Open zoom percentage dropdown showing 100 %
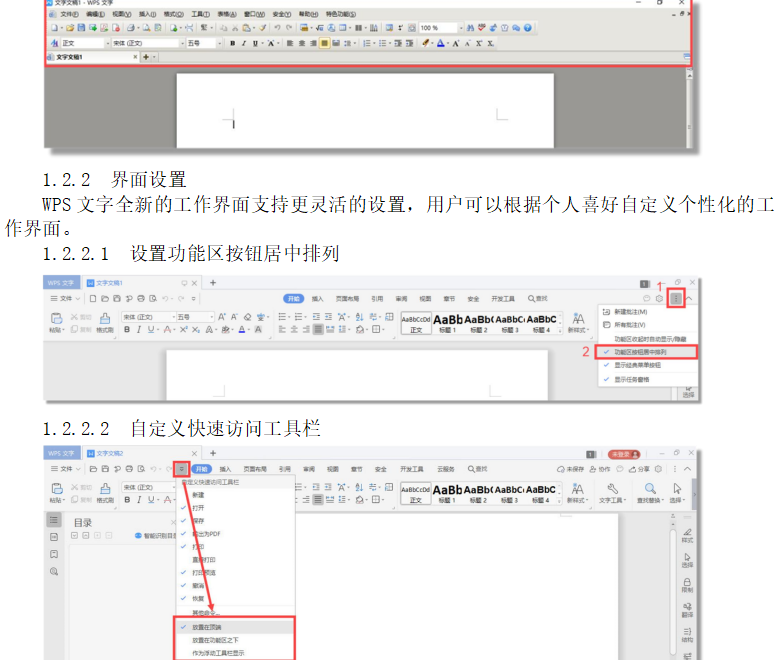 tap(436, 28)
